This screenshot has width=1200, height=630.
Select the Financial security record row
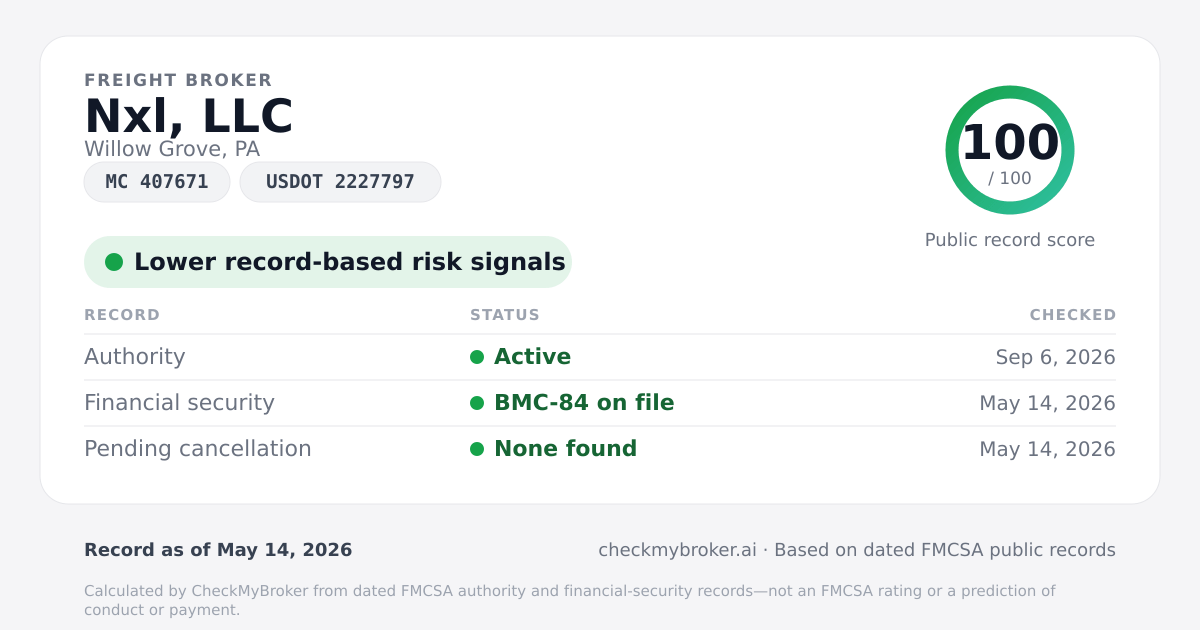click(x=600, y=403)
